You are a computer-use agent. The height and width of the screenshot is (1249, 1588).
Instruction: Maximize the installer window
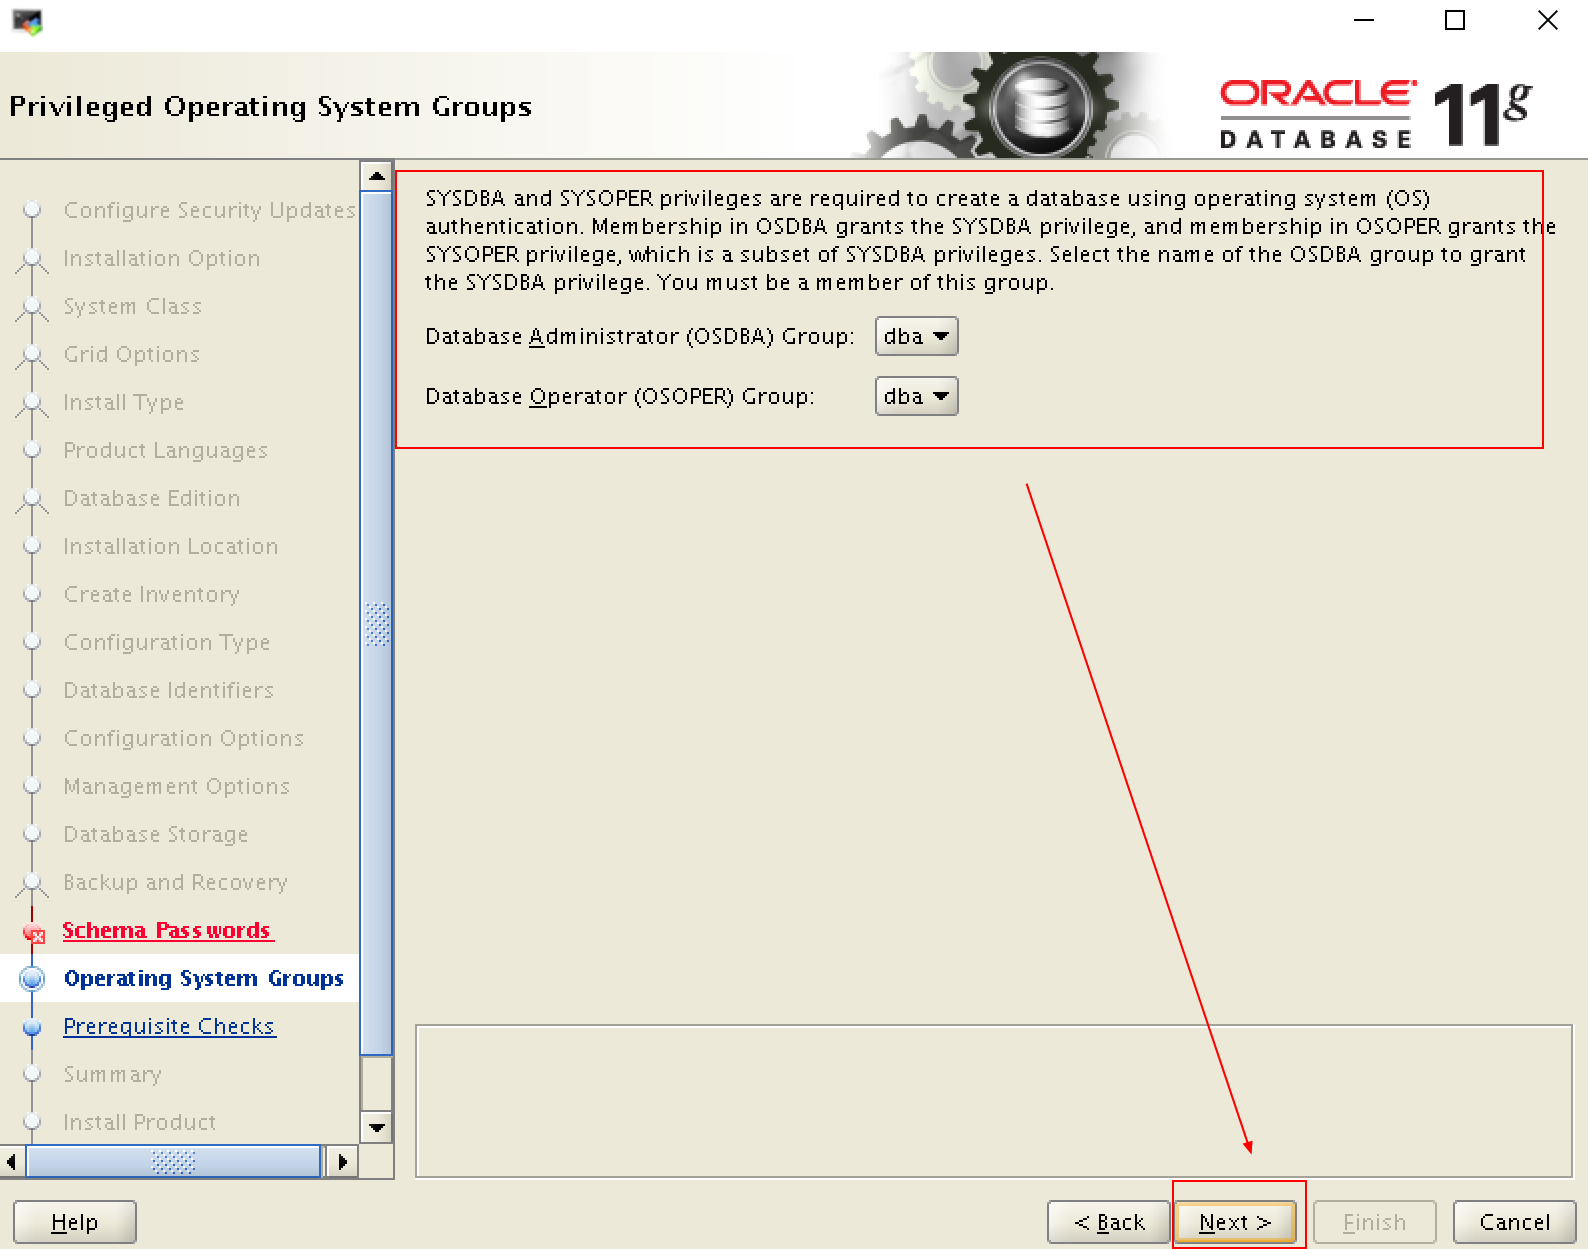(x=1455, y=21)
